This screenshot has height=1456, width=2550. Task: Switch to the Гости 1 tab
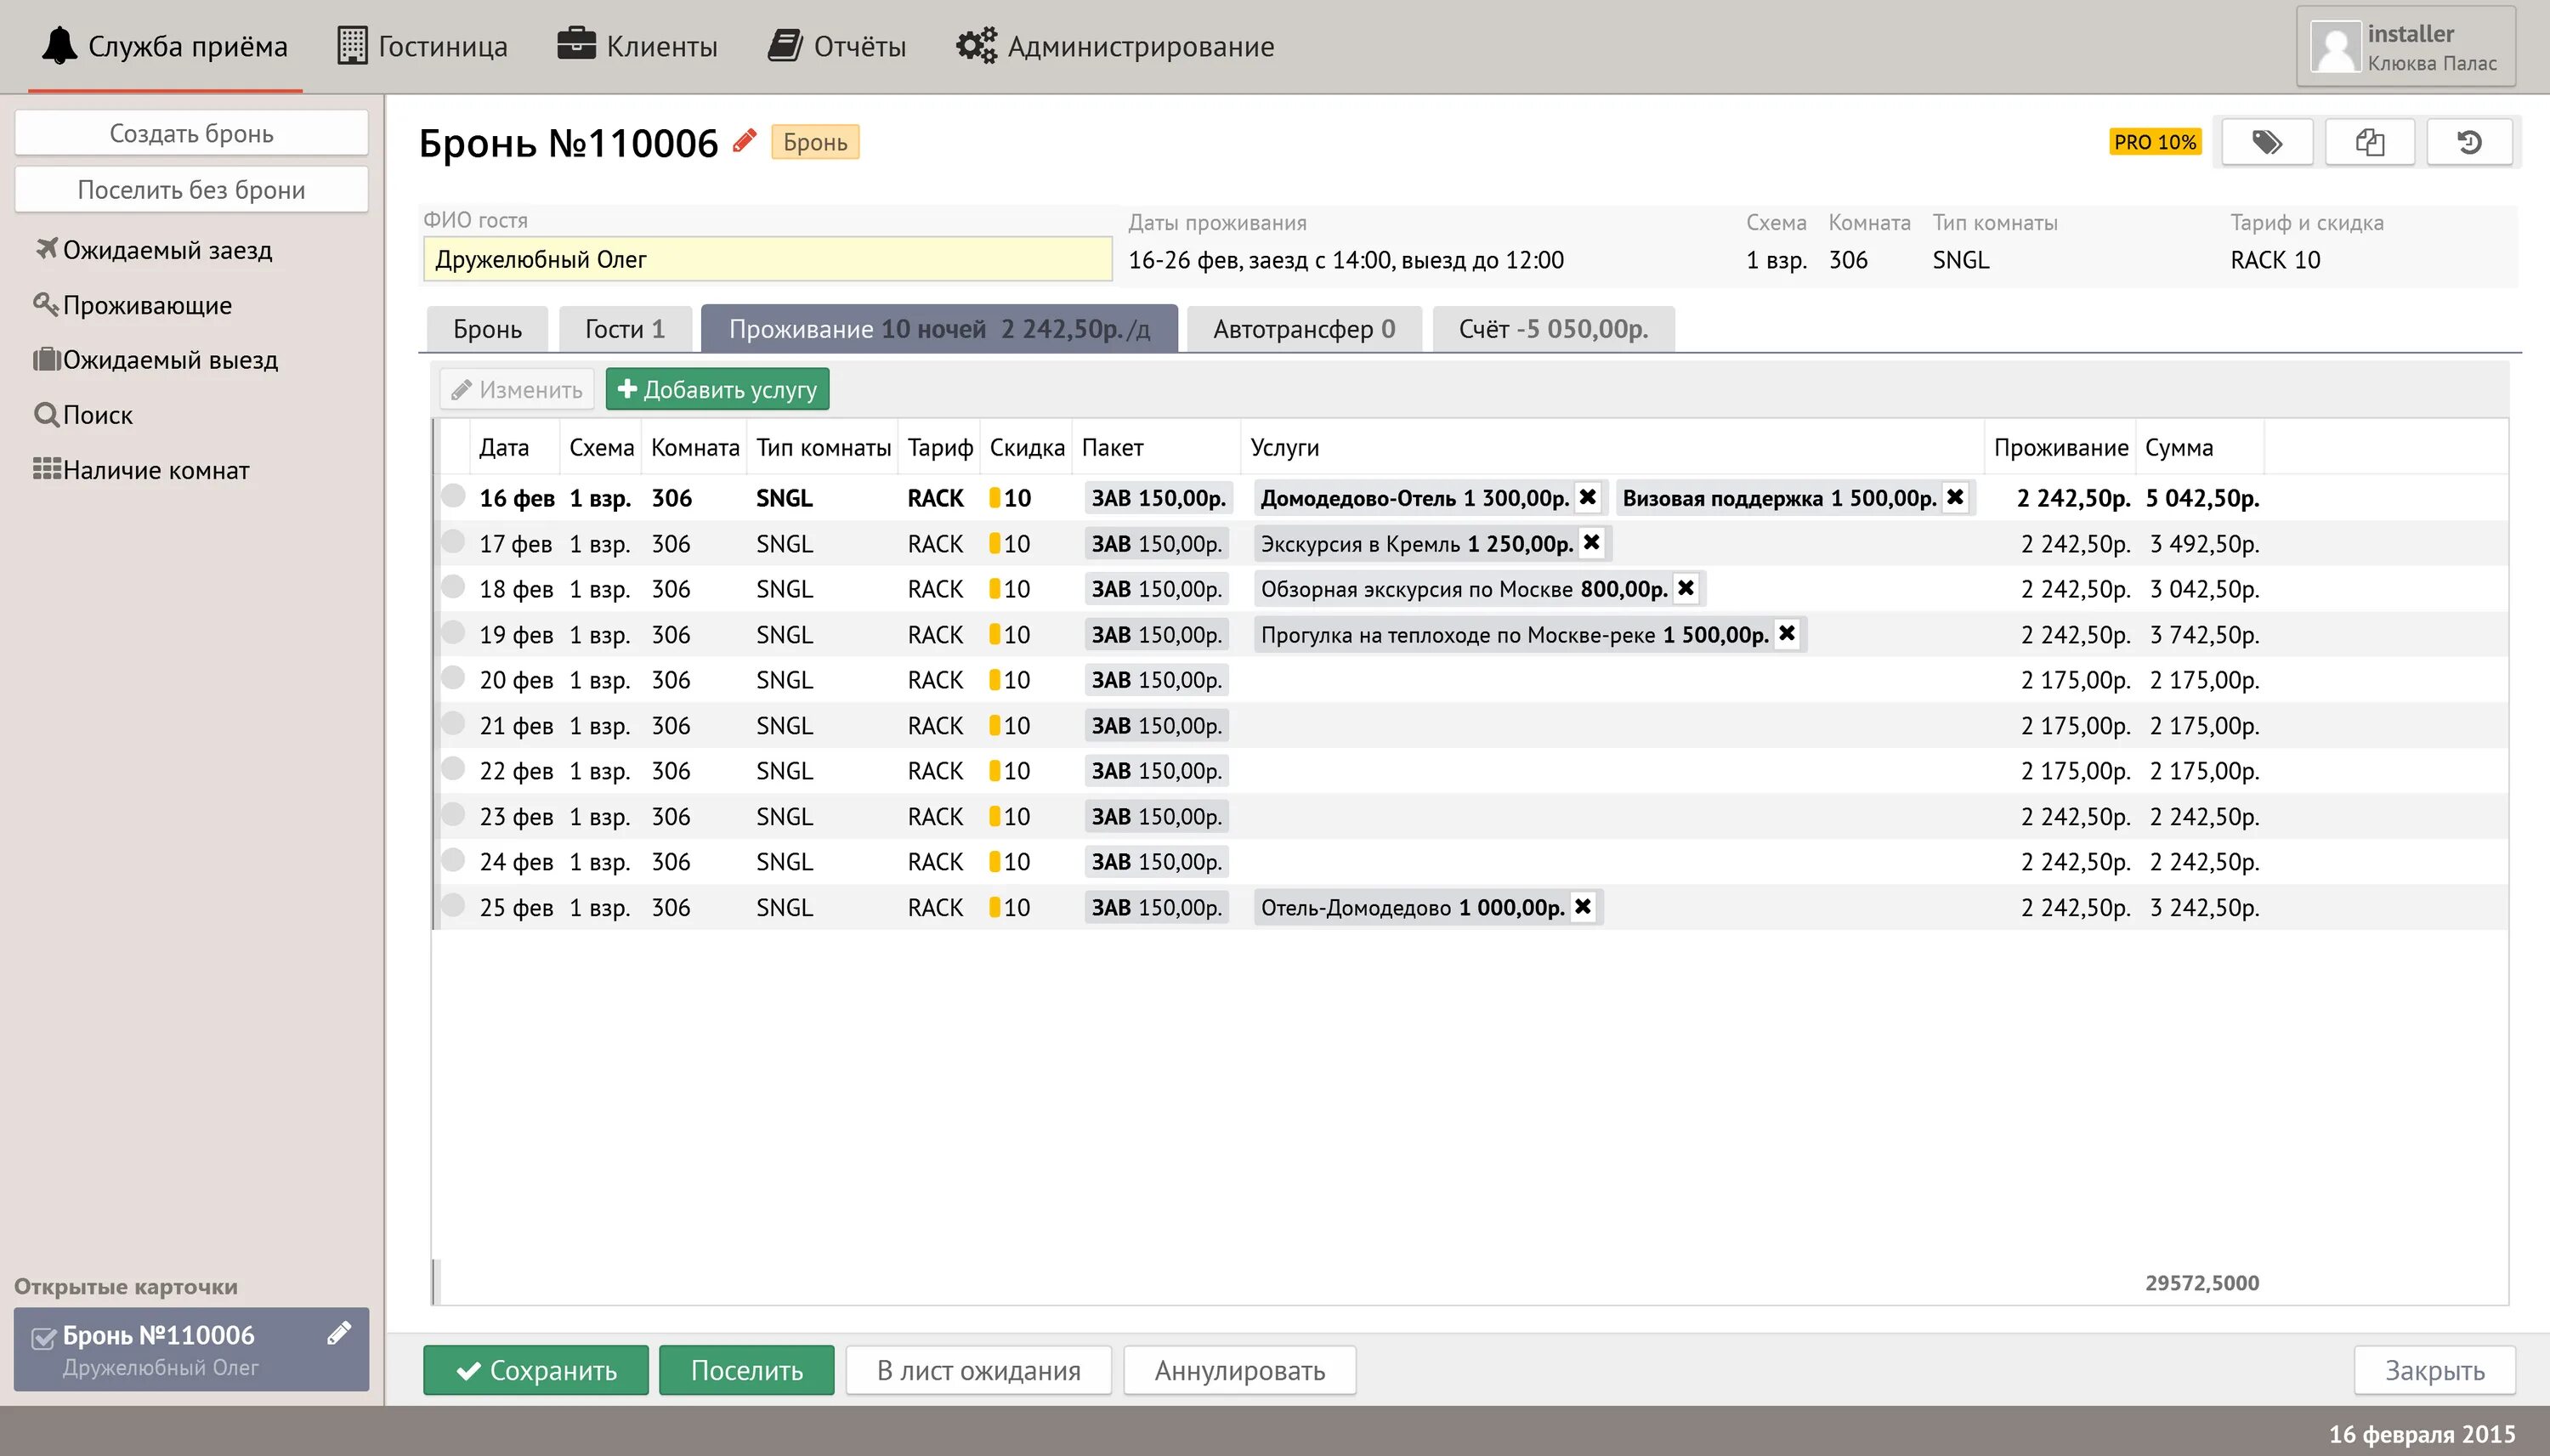(x=624, y=329)
